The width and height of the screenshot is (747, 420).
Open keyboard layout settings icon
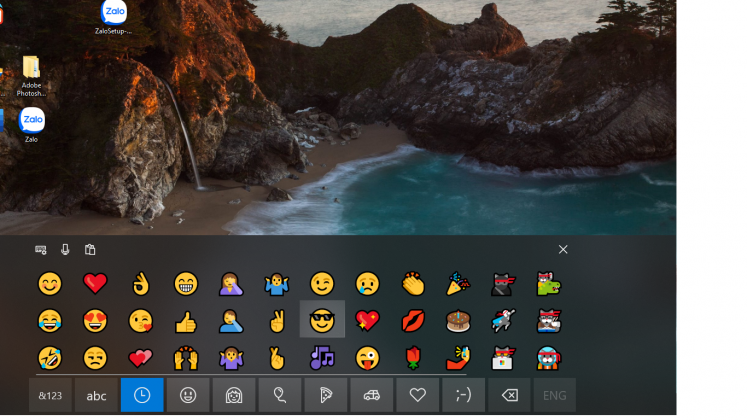41,250
